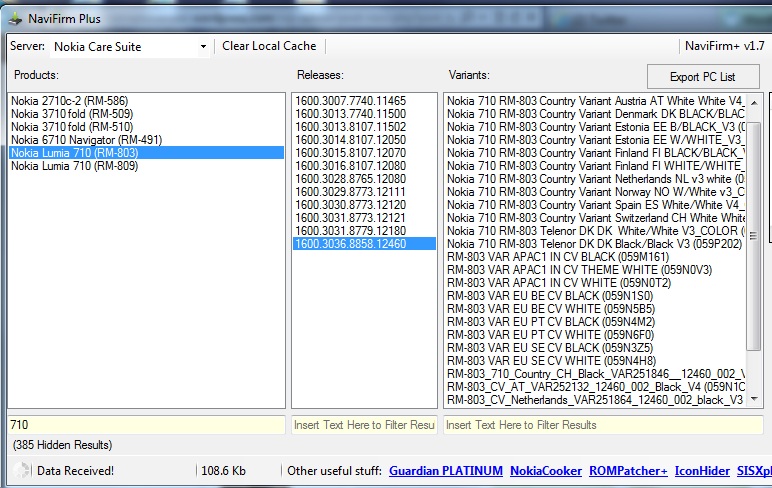772x488 pixels.
Task: Select release 1600.3013.7740.11500
Action: point(364,114)
